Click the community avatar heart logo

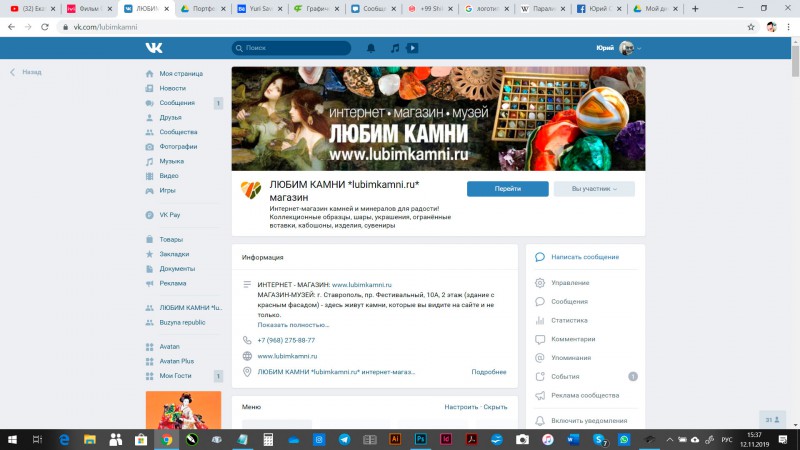tap(251, 190)
